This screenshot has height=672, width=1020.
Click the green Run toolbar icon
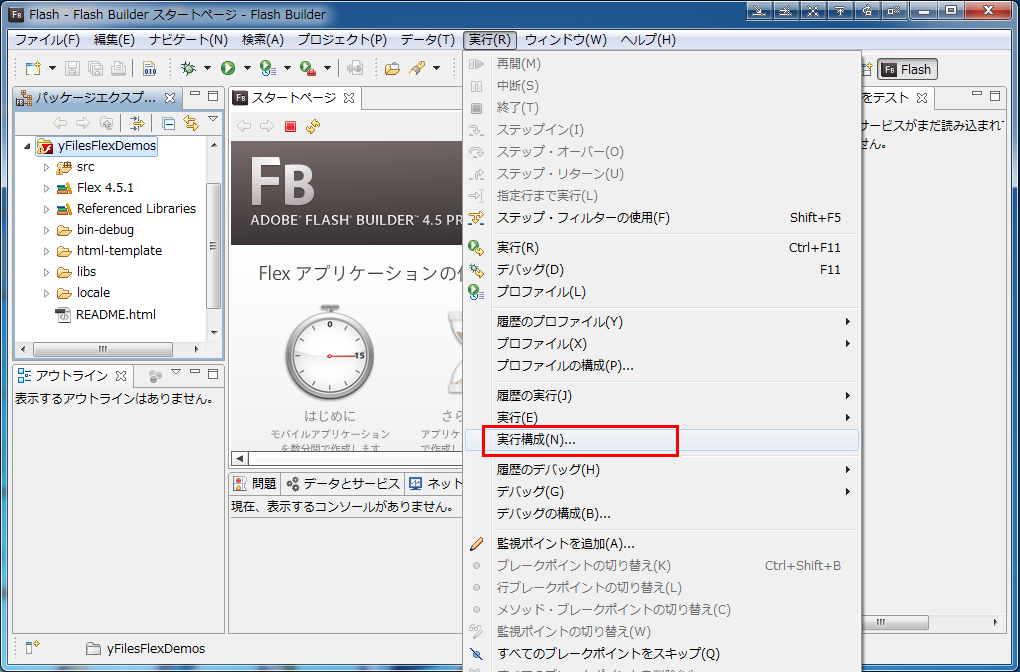pos(228,68)
